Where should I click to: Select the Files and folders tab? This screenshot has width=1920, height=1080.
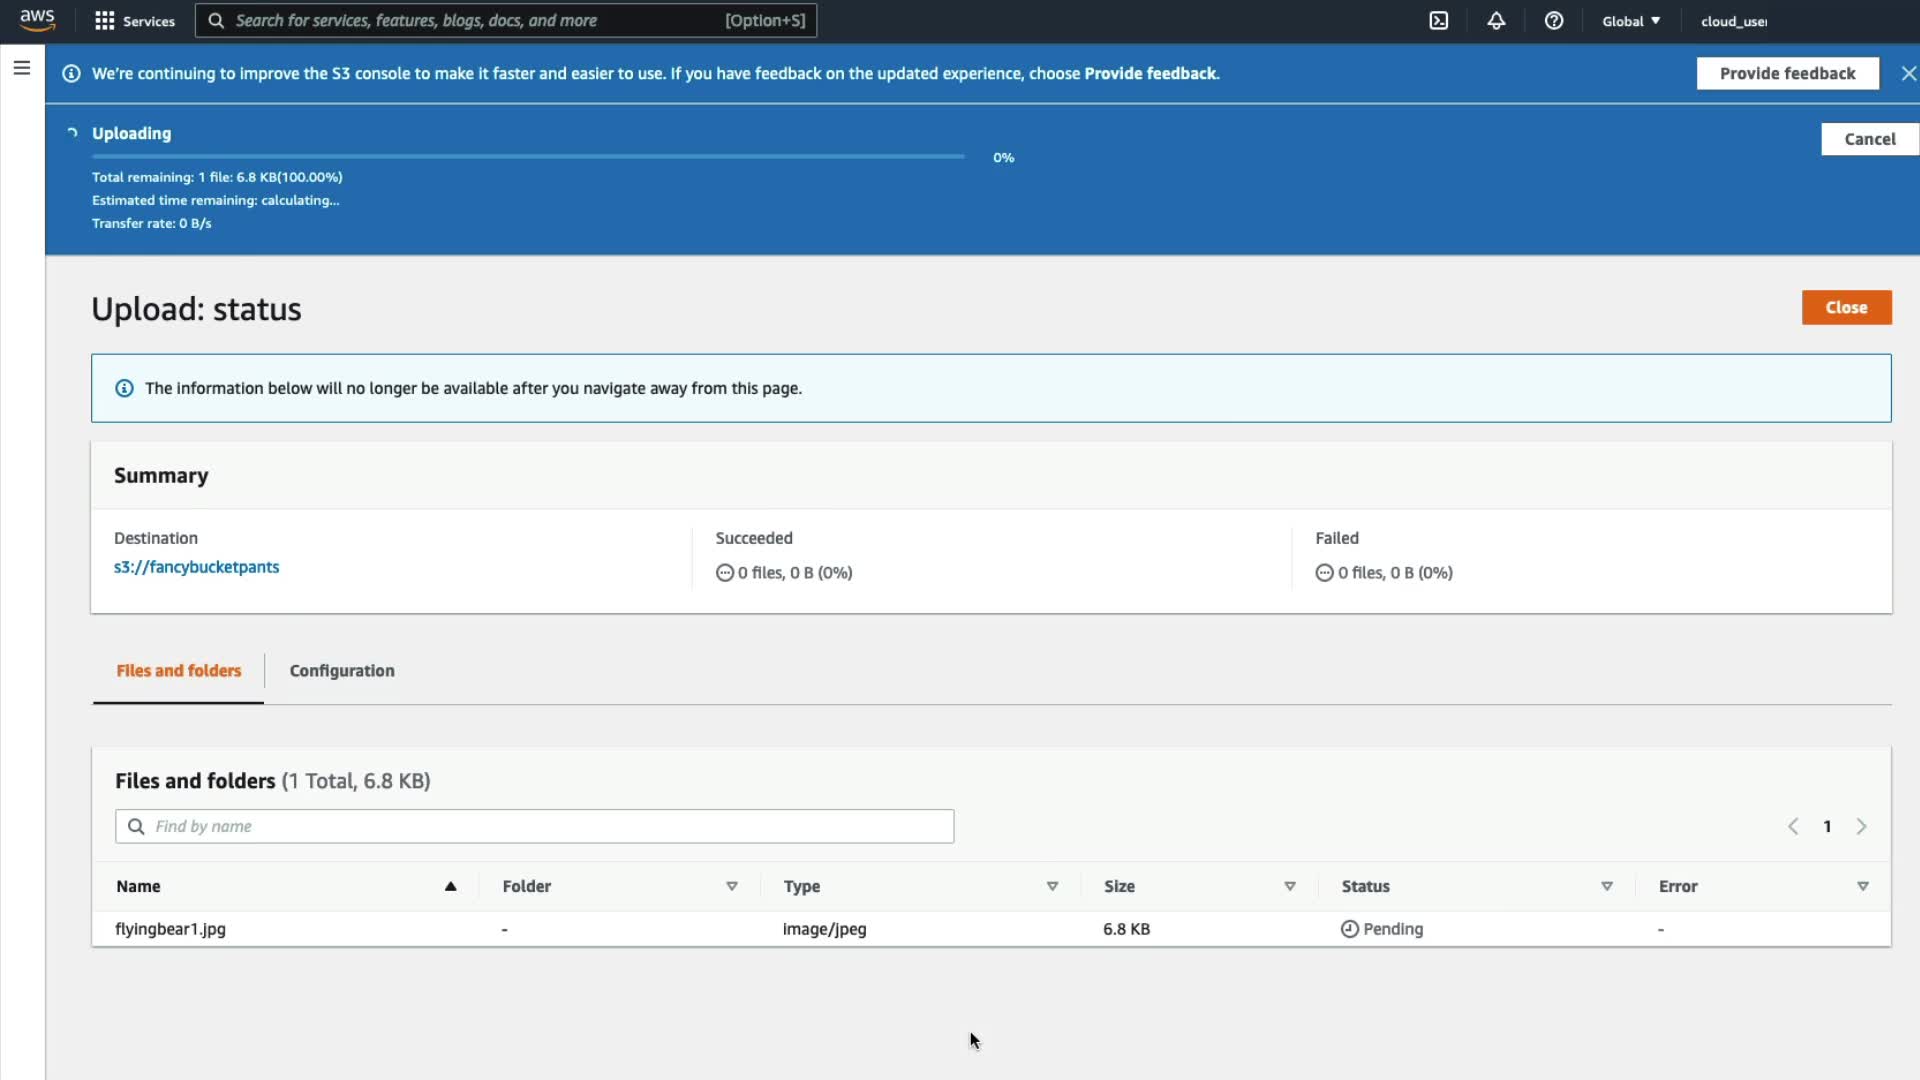178,671
